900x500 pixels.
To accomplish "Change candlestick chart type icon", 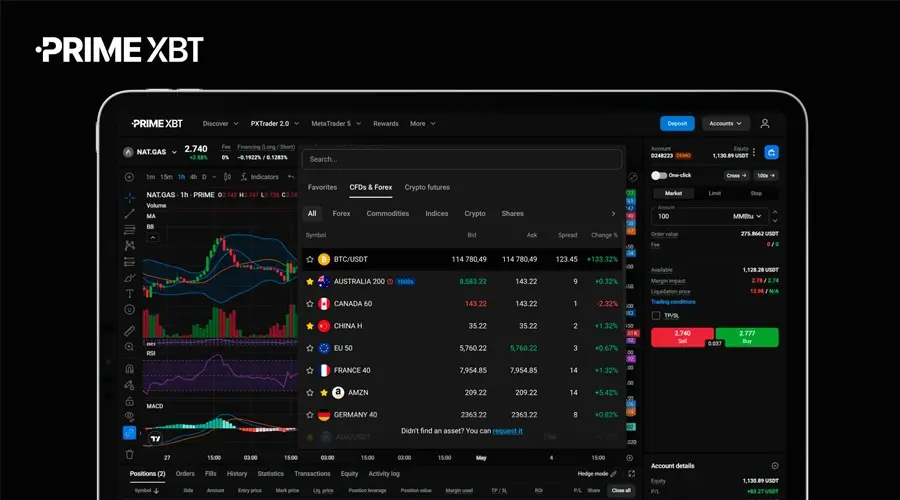I will pos(227,177).
